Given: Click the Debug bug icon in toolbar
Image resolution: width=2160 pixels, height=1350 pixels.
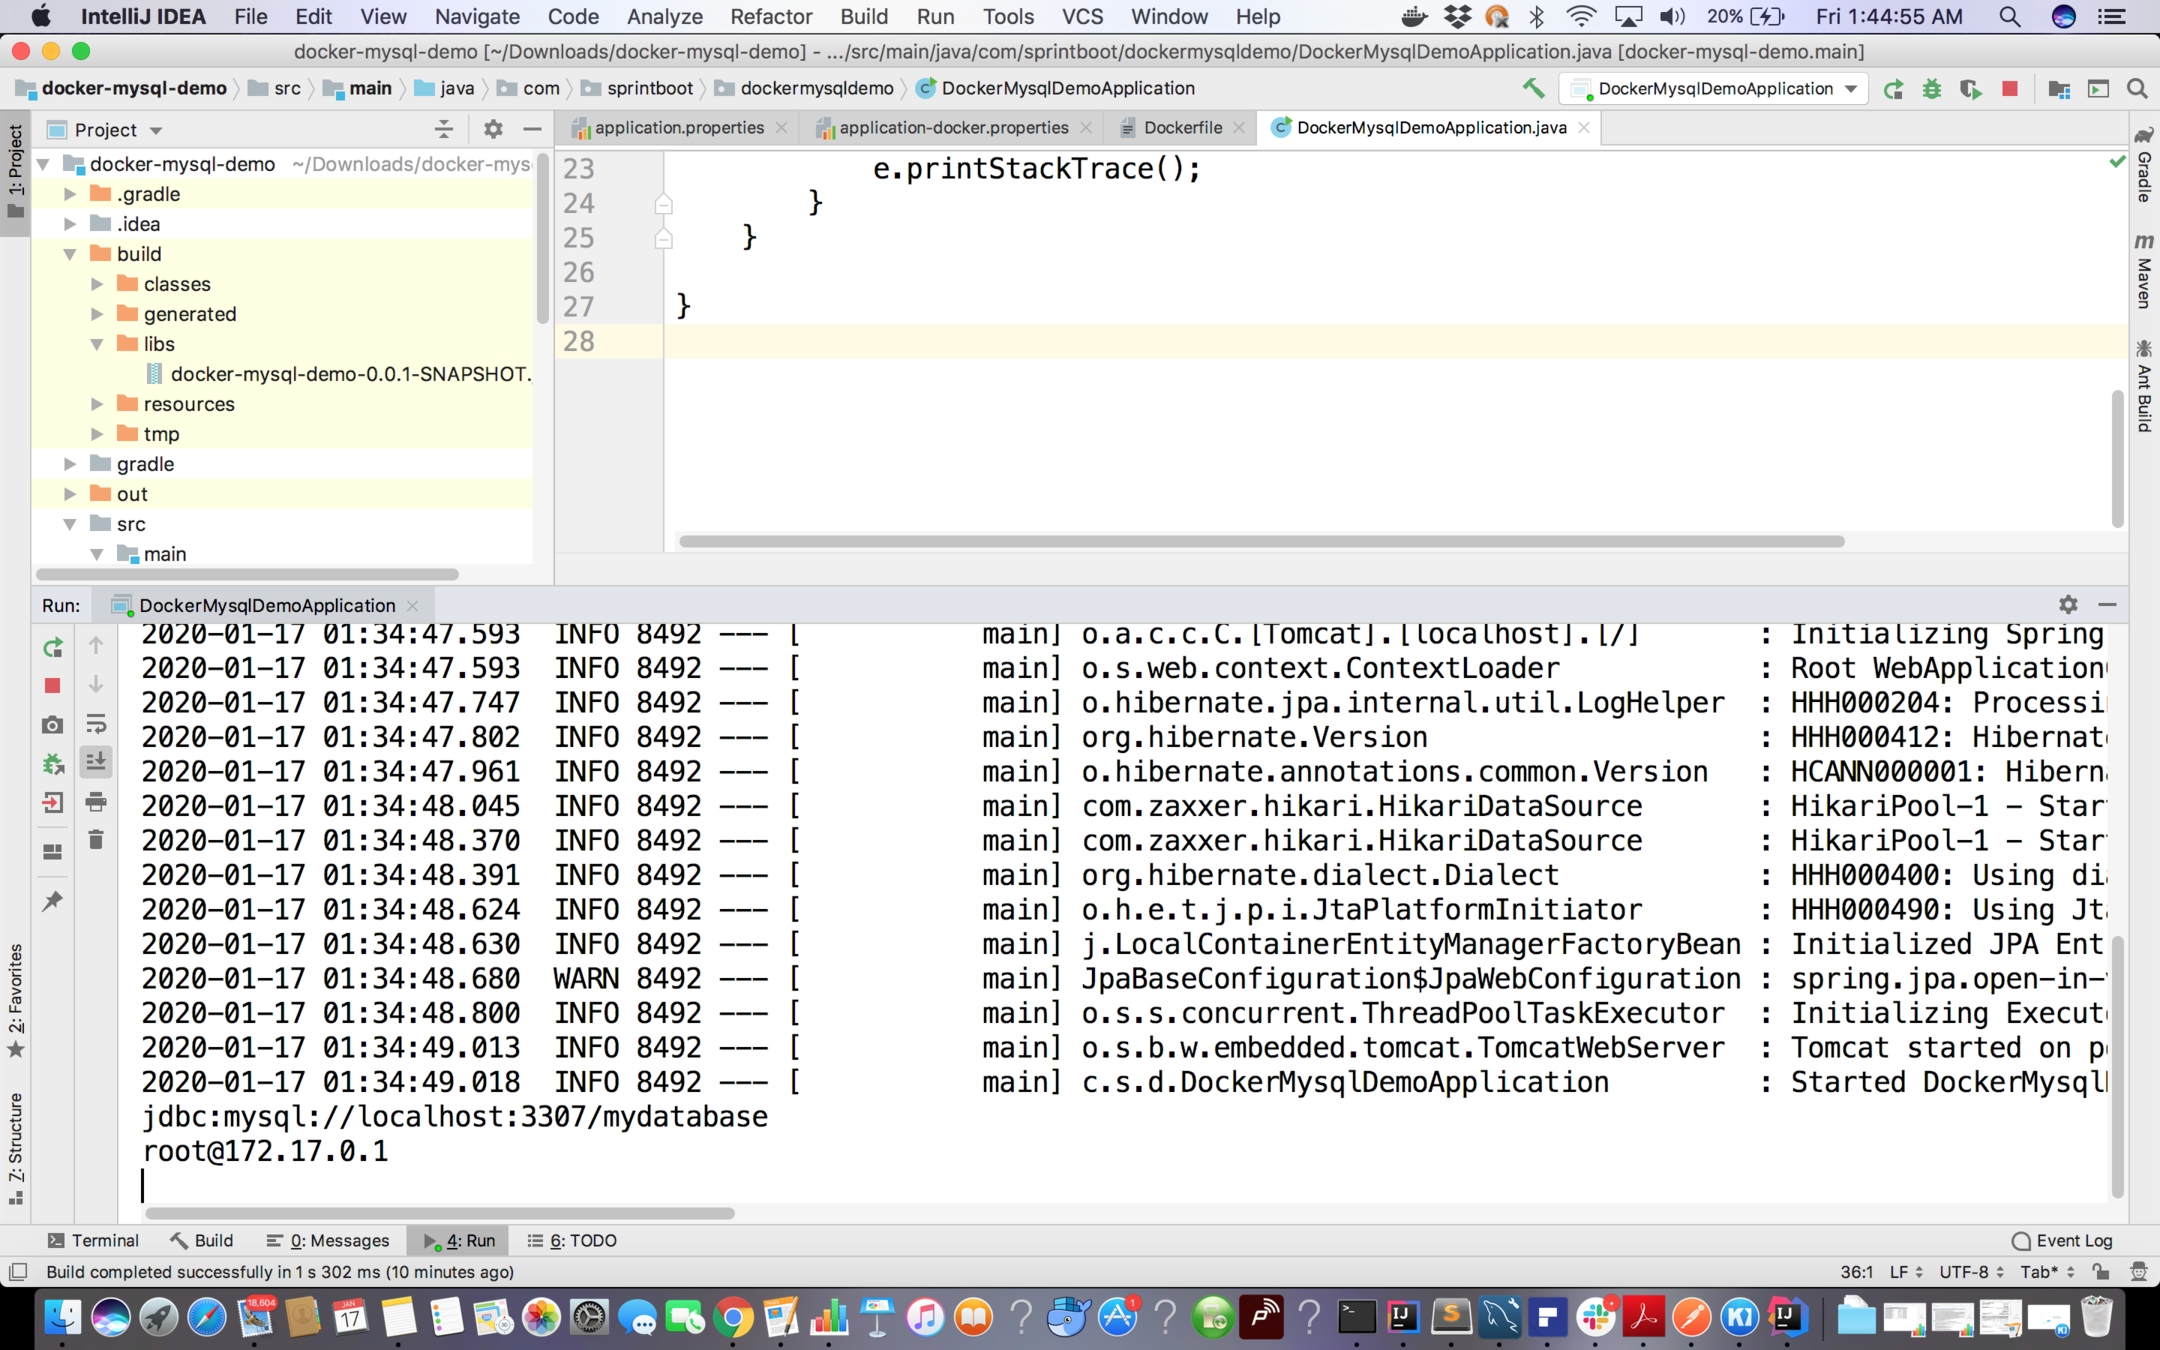Looking at the screenshot, I should click(1931, 89).
